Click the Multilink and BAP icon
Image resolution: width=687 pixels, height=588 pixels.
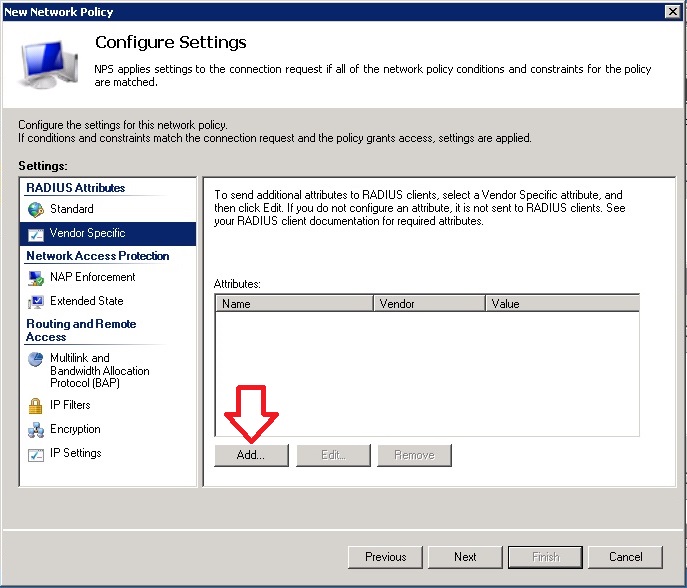[x=36, y=358]
